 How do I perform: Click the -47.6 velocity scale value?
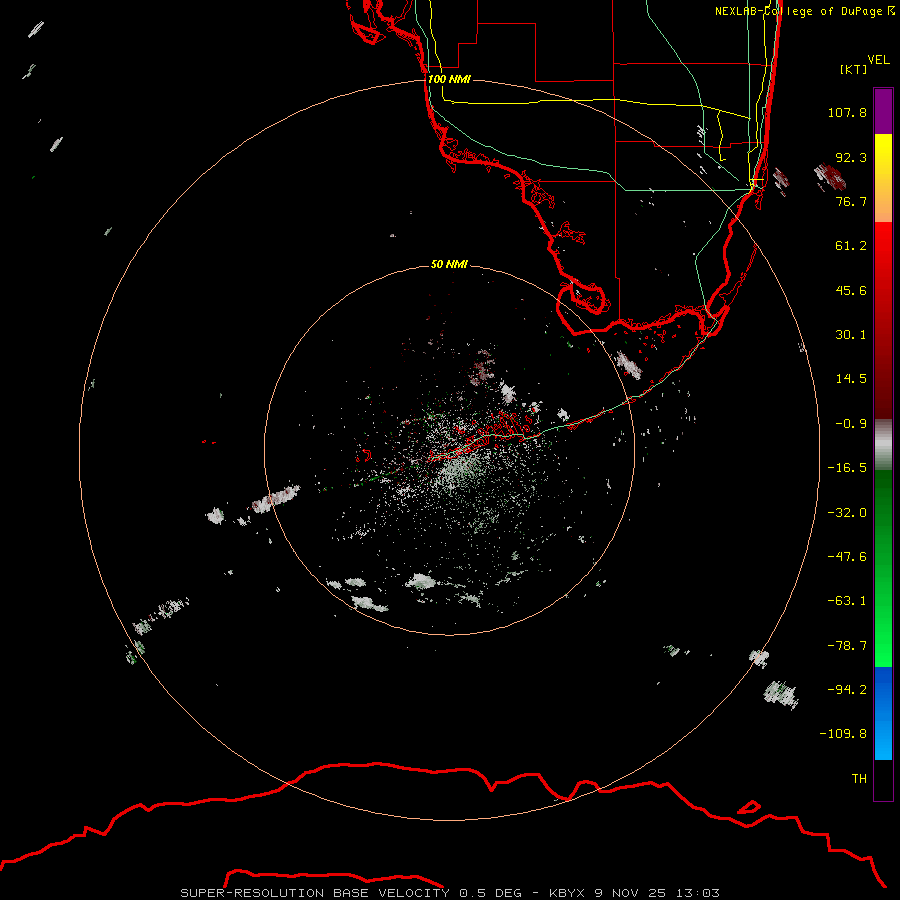tap(847, 557)
